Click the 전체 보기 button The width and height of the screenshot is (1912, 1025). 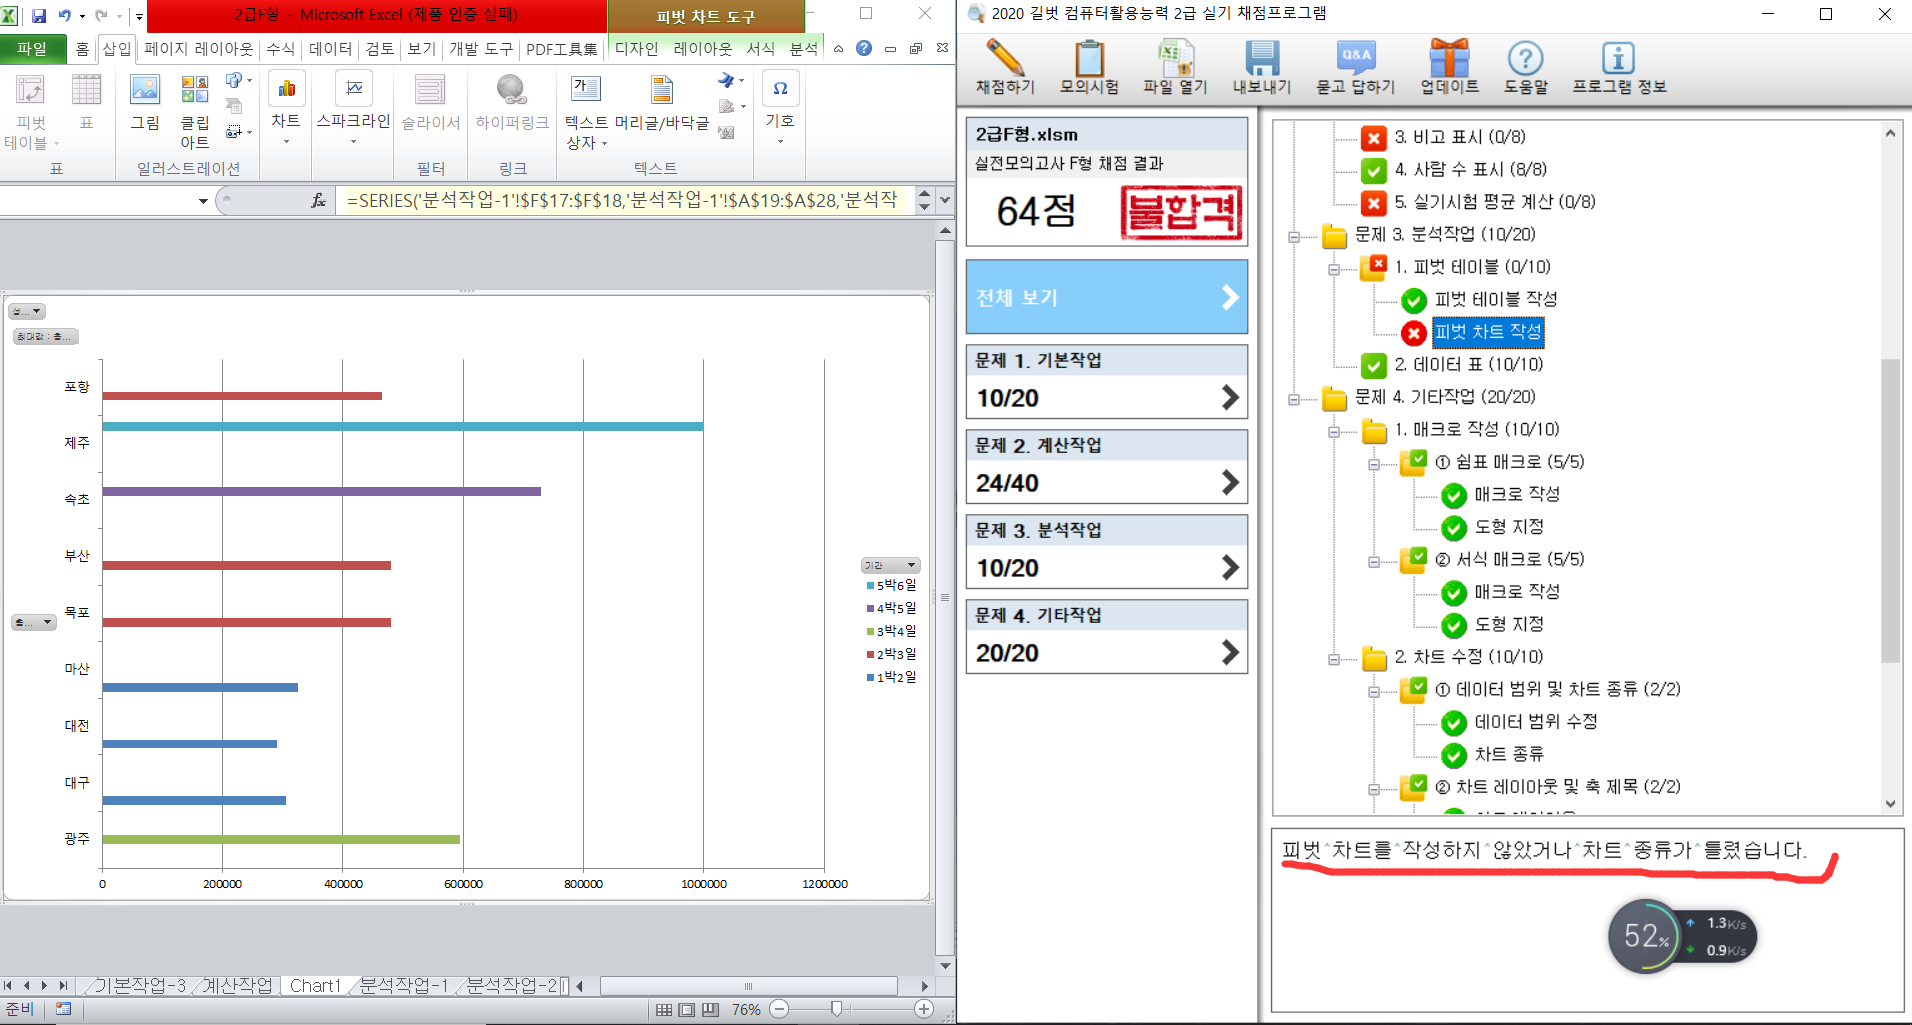coord(1106,297)
